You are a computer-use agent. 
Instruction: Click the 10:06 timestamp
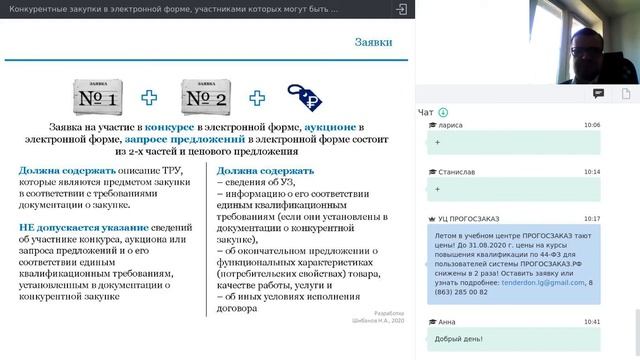click(x=592, y=125)
